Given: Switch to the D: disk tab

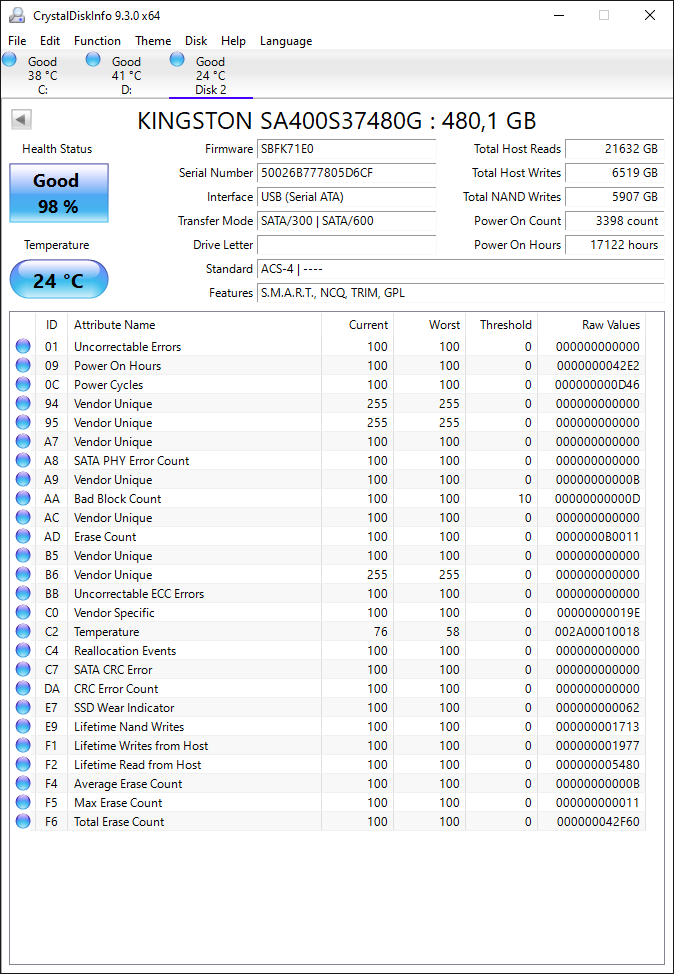Looking at the screenshot, I should click(x=126, y=75).
